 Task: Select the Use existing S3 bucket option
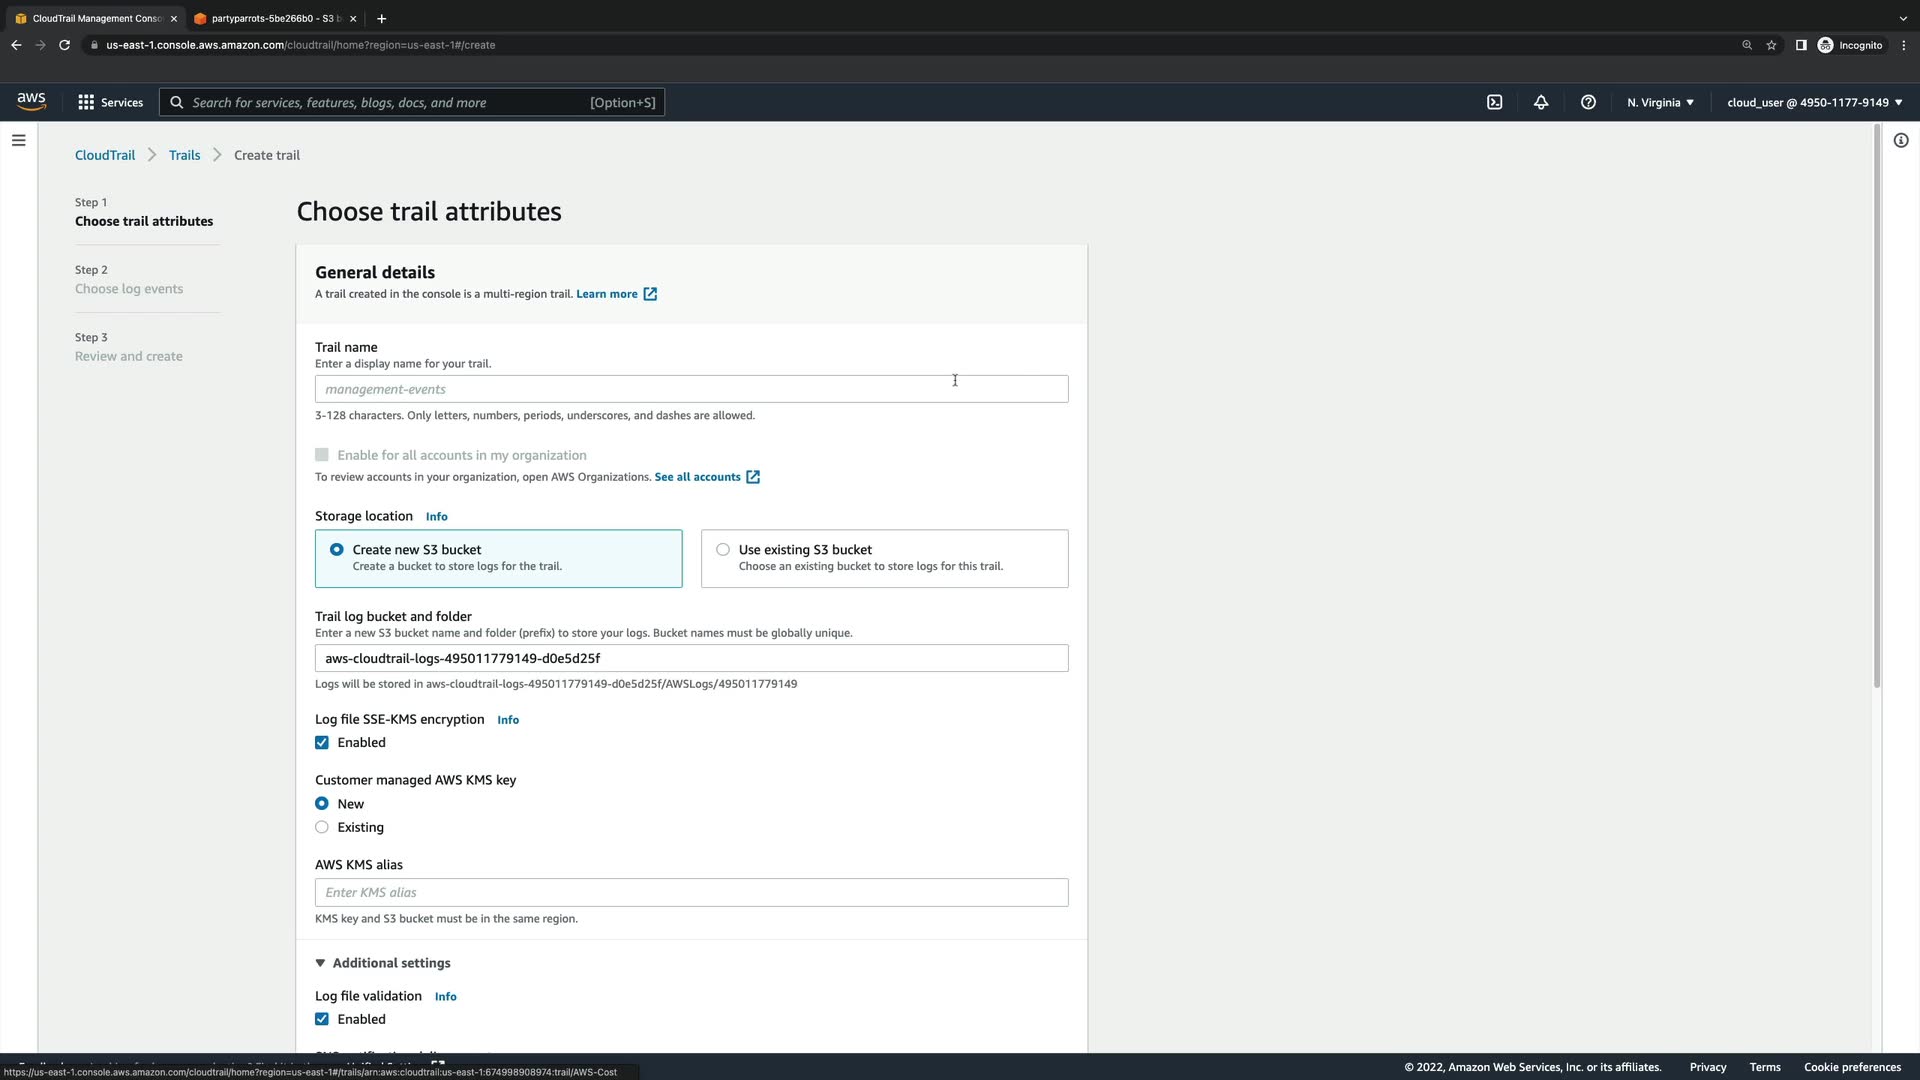click(x=723, y=550)
